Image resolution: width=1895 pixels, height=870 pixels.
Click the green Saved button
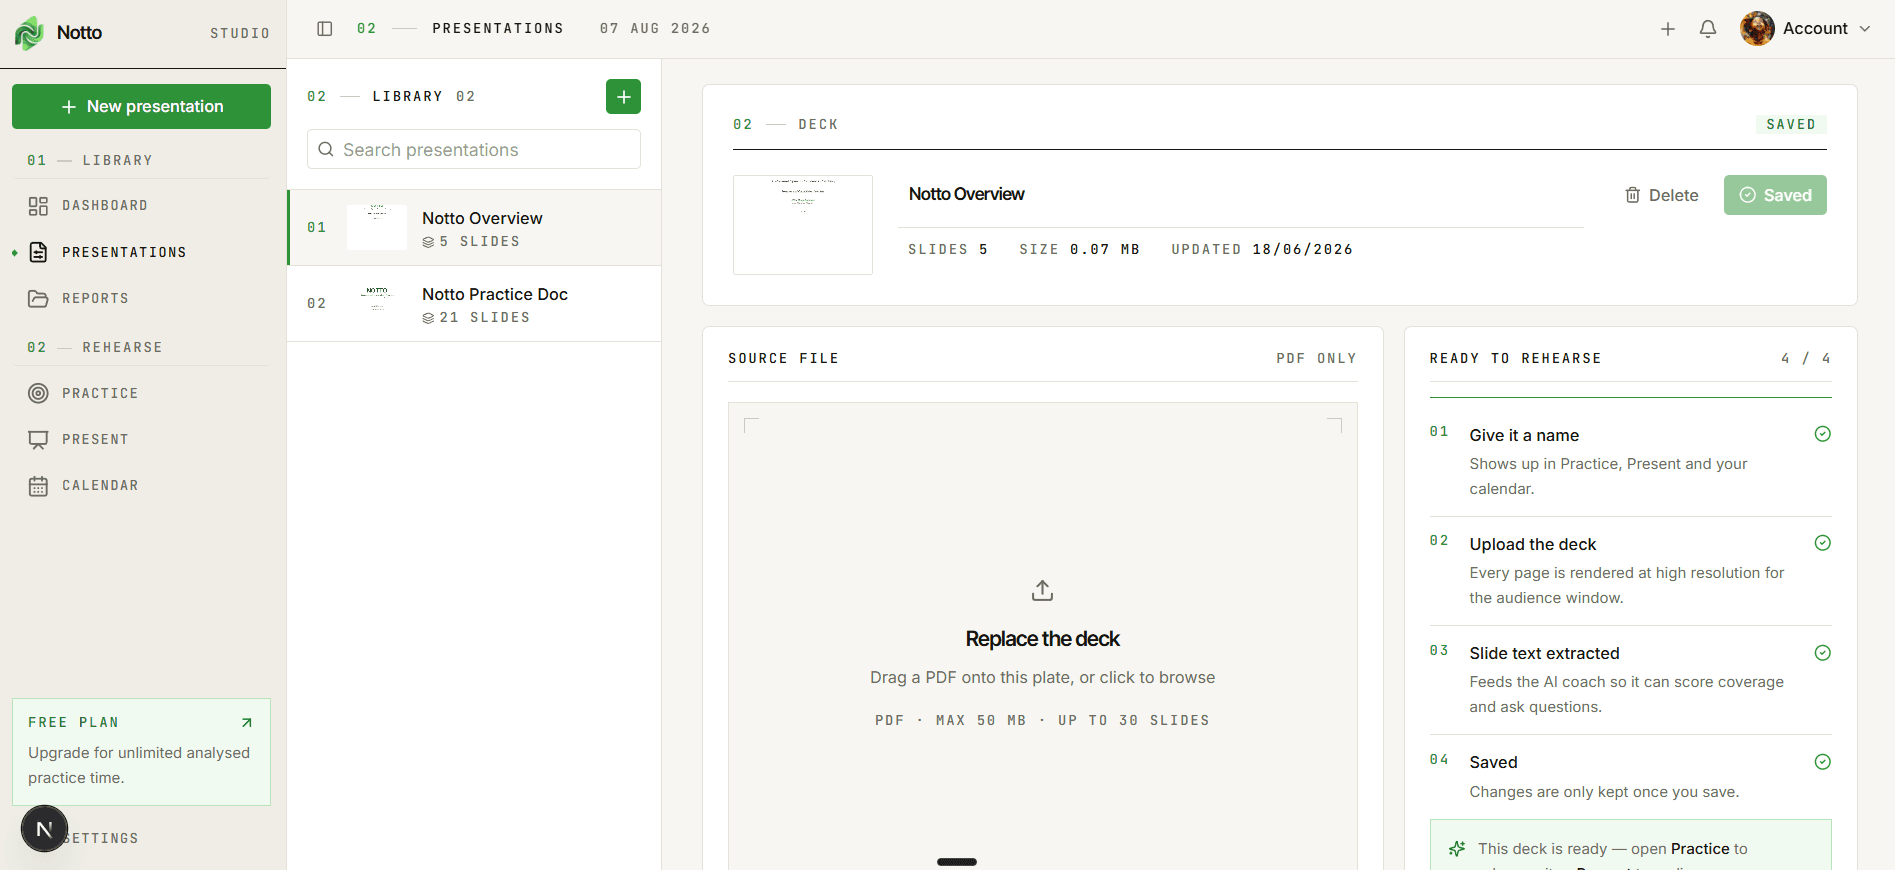click(1775, 195)
